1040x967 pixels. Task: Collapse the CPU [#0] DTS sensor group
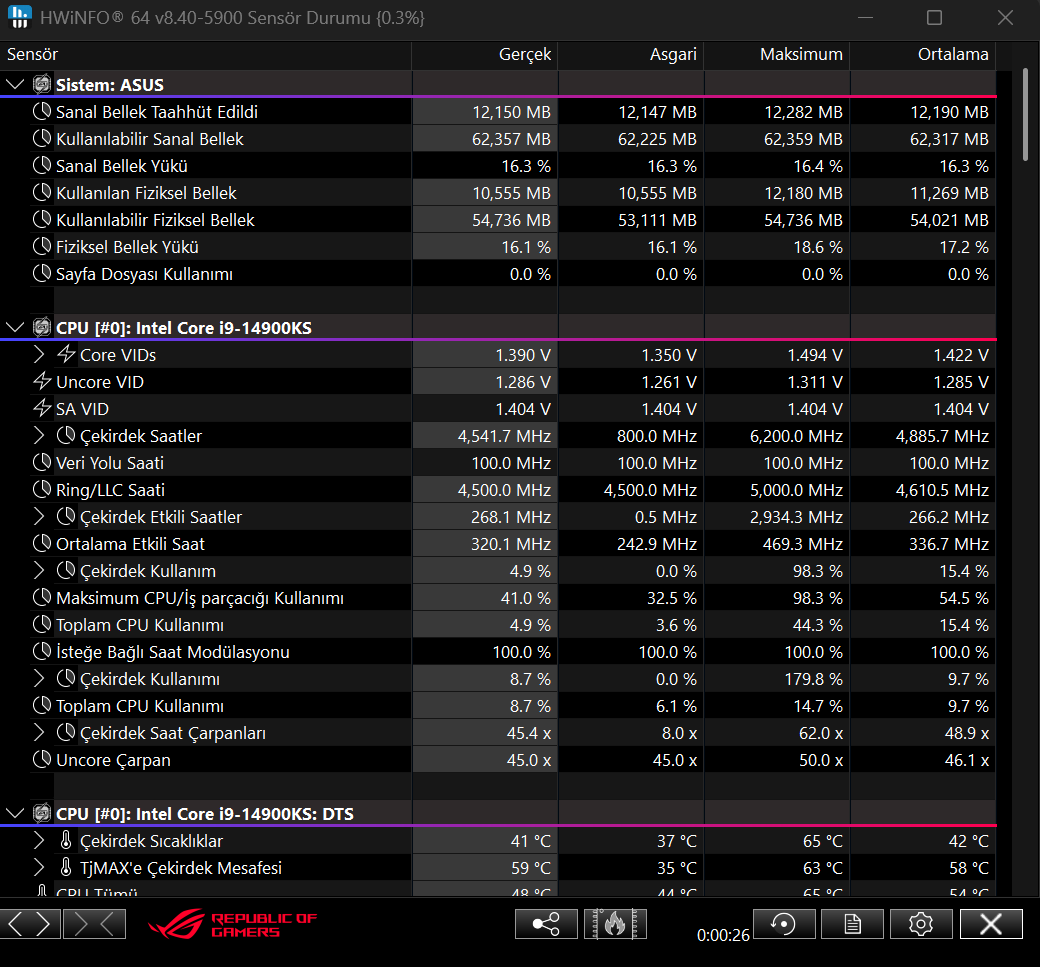click(15, 813)
